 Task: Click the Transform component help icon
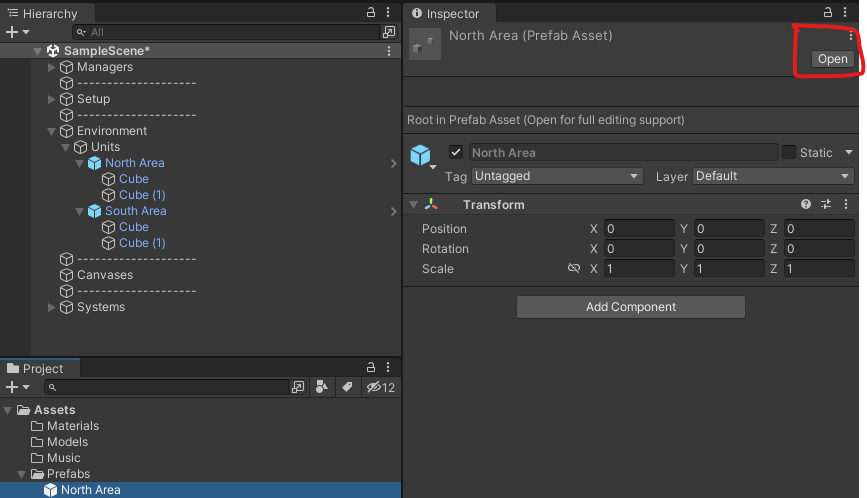(x=806, y=204)
